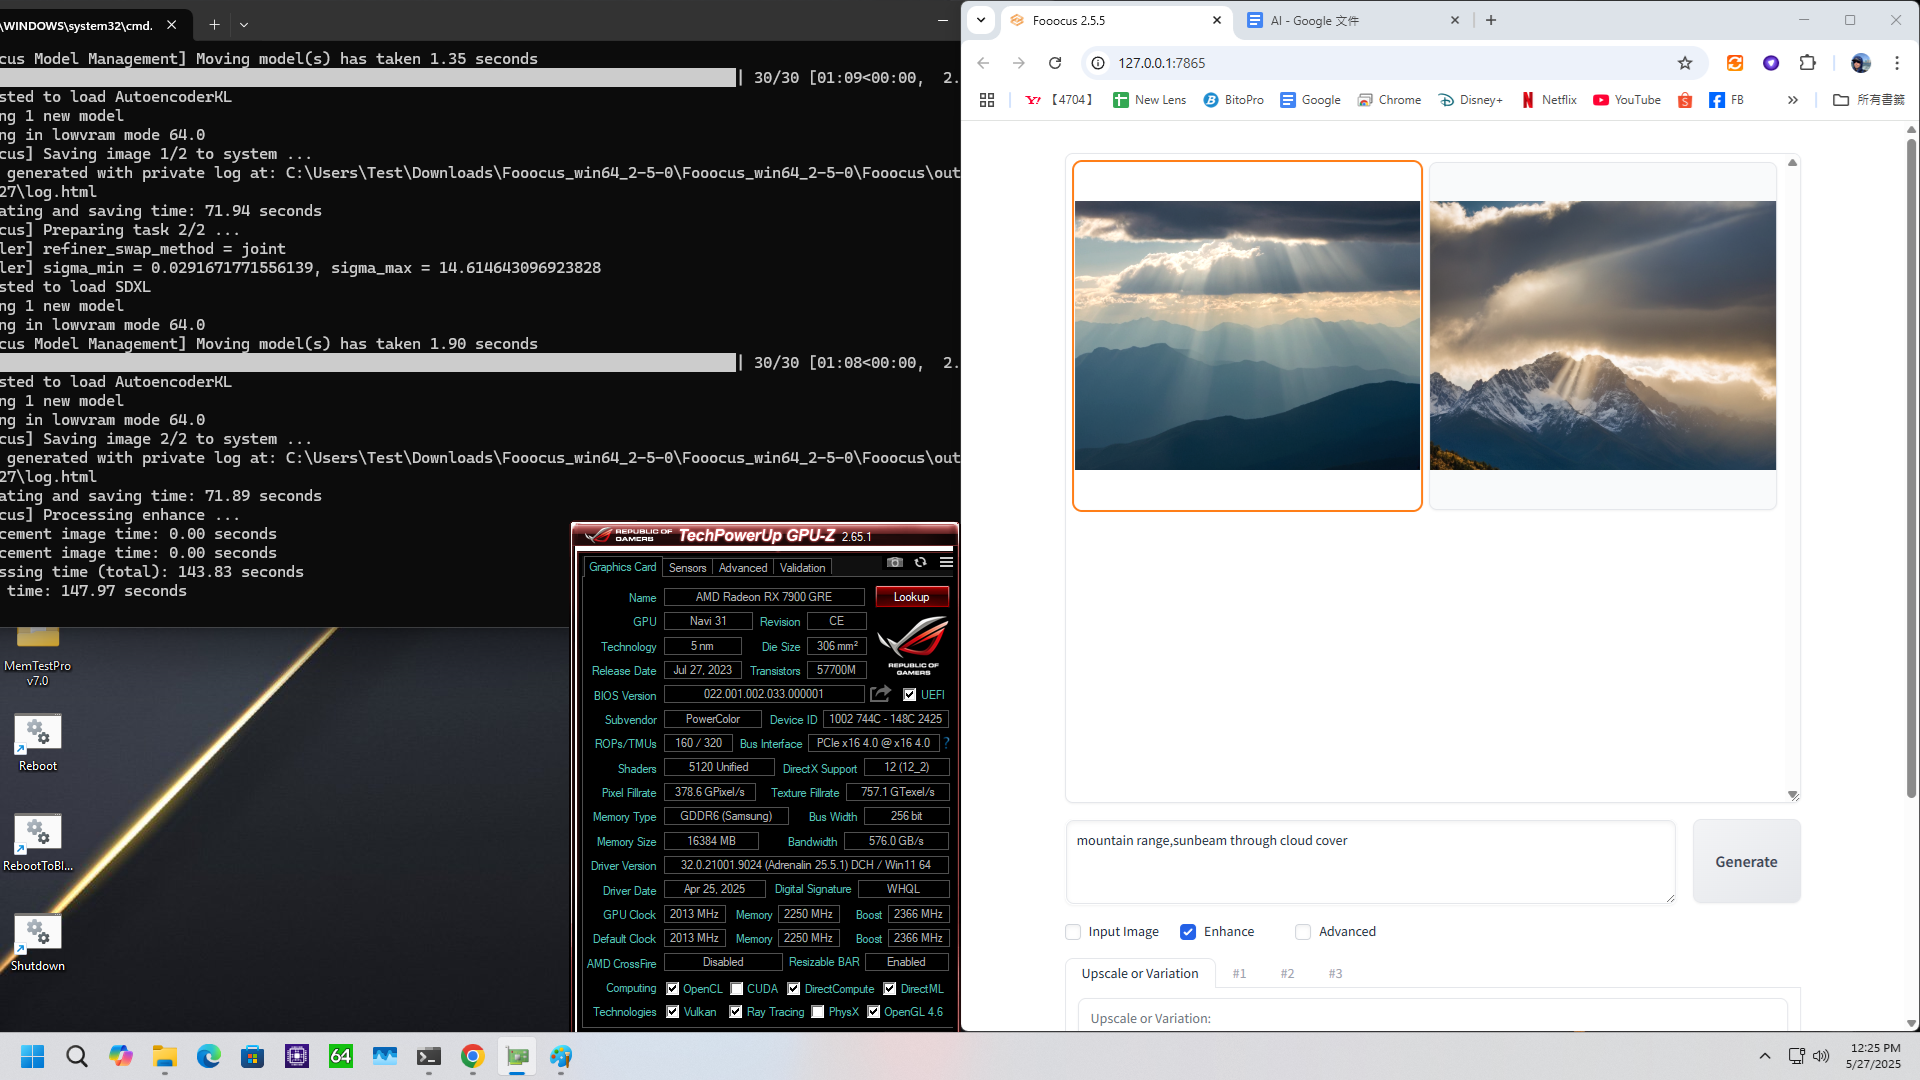
Task: Click the GPU-Z refresh icon
Action: [x=920, y=562]
